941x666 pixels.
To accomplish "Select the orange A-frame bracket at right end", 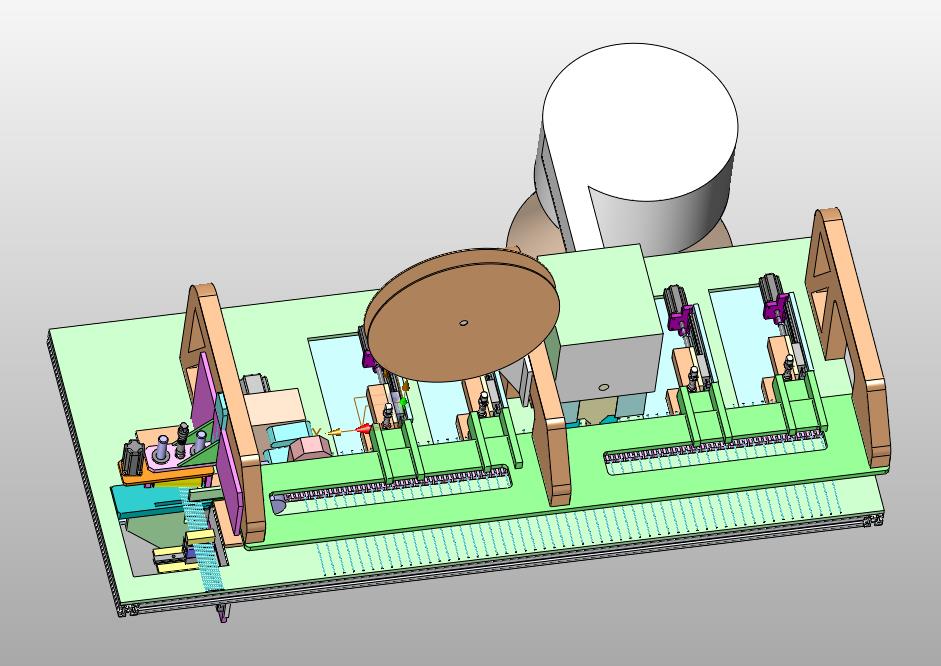I will 848,336.
